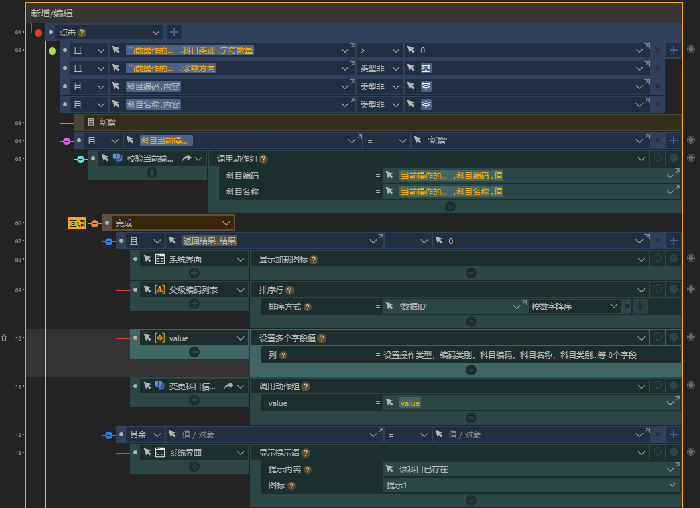
Task: Click the help icon next to 设置多个字段值
Action: click(x=313, y=338)
